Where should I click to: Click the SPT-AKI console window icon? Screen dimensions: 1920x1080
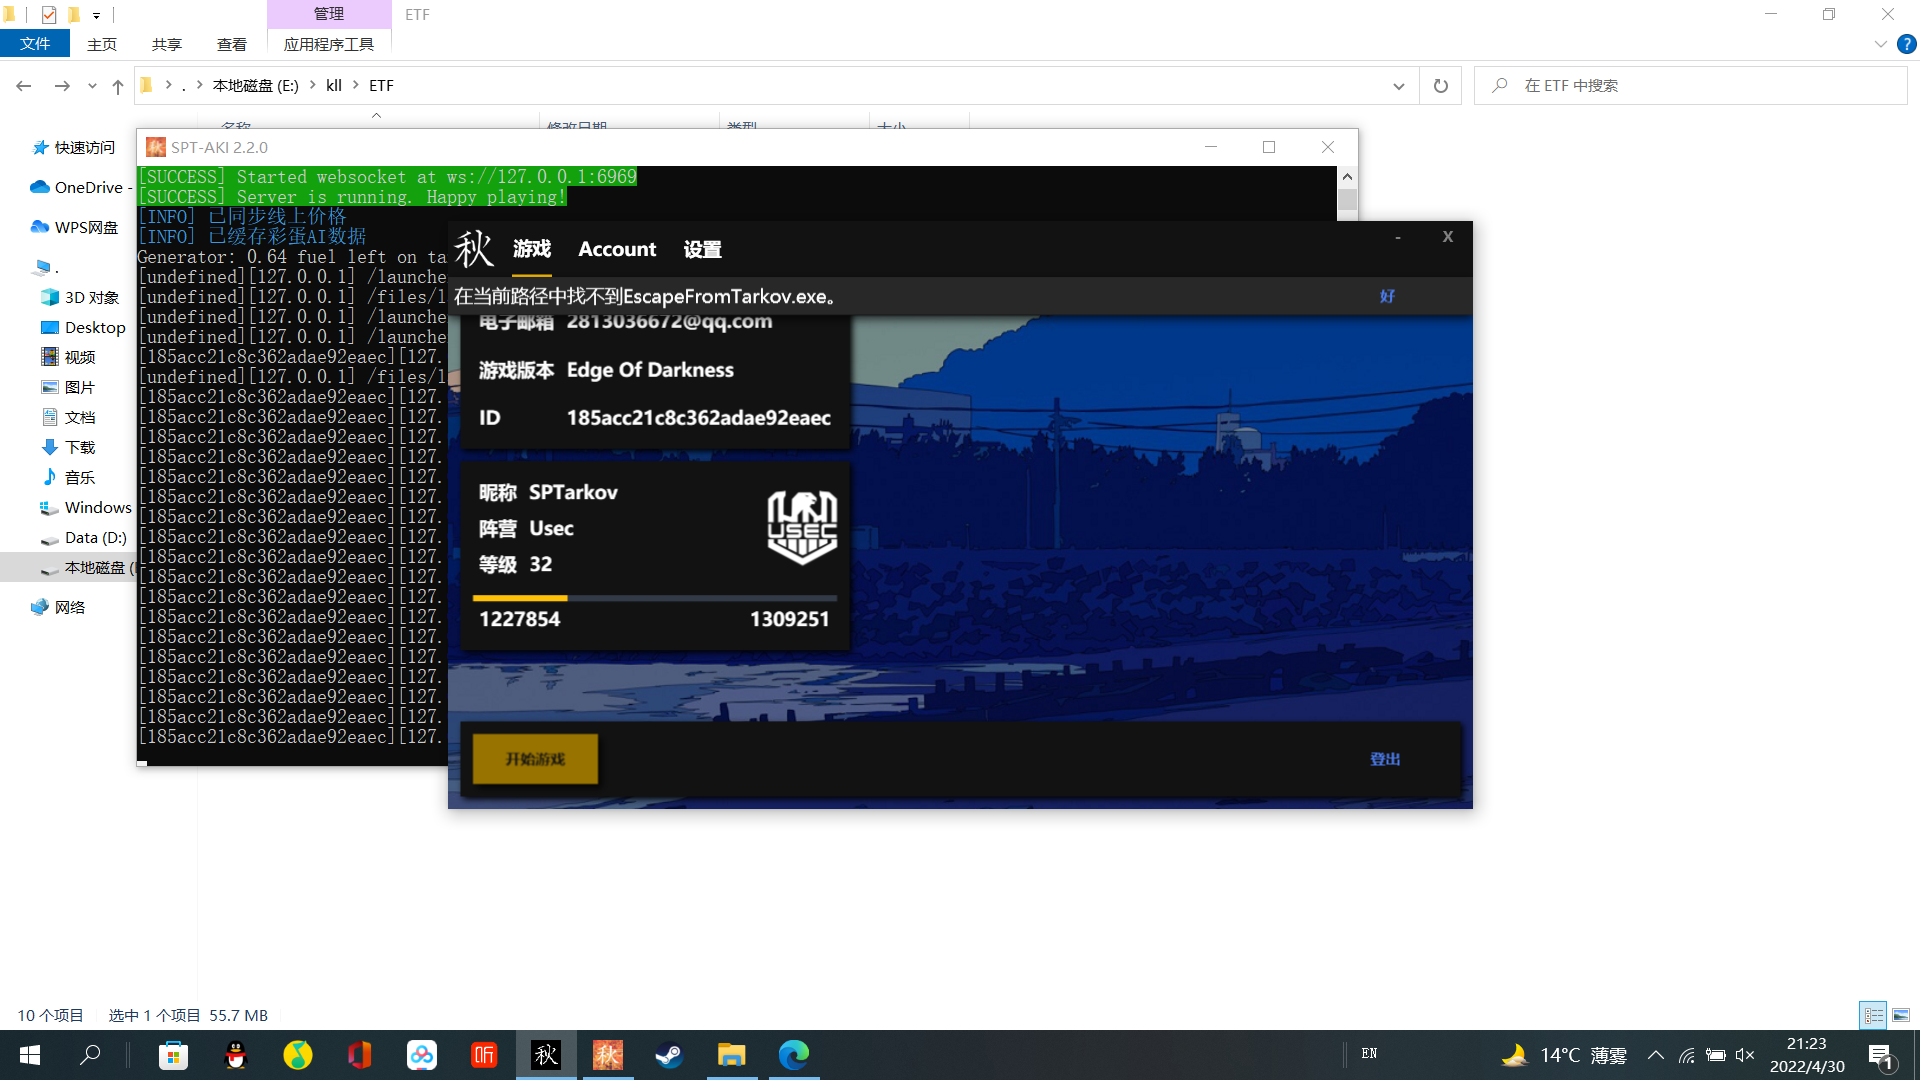click(x=156, y=147)
